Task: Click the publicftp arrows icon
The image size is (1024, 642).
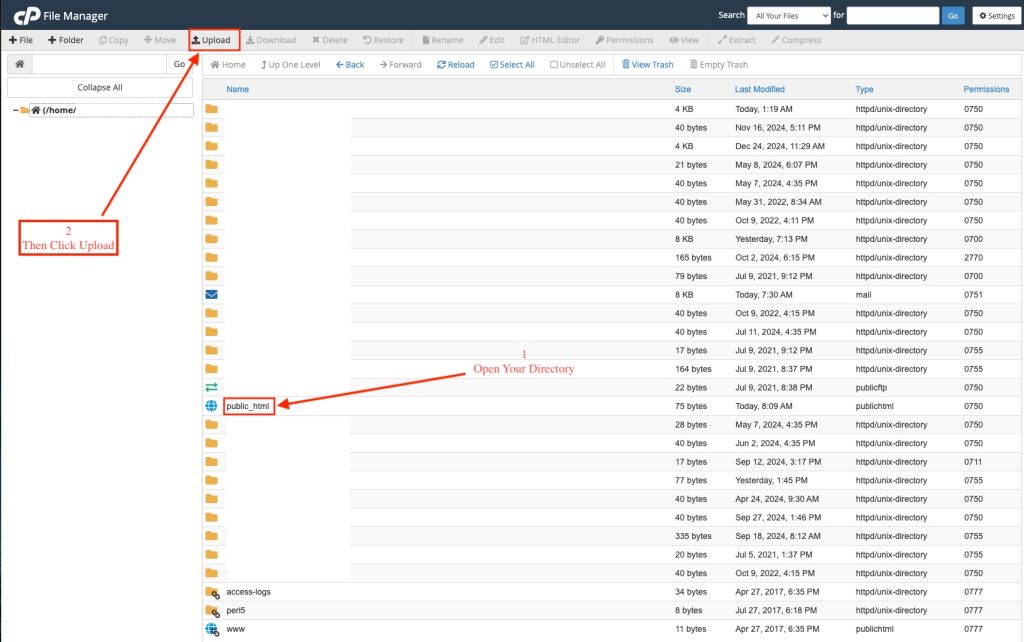Action: coord(211,387)
